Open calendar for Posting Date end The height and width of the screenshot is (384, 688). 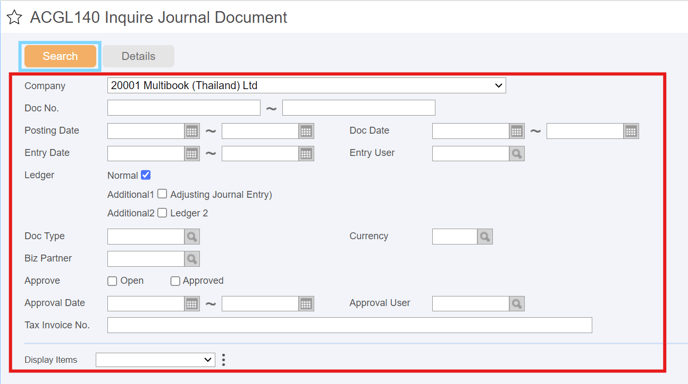click(x=306, y=131)
